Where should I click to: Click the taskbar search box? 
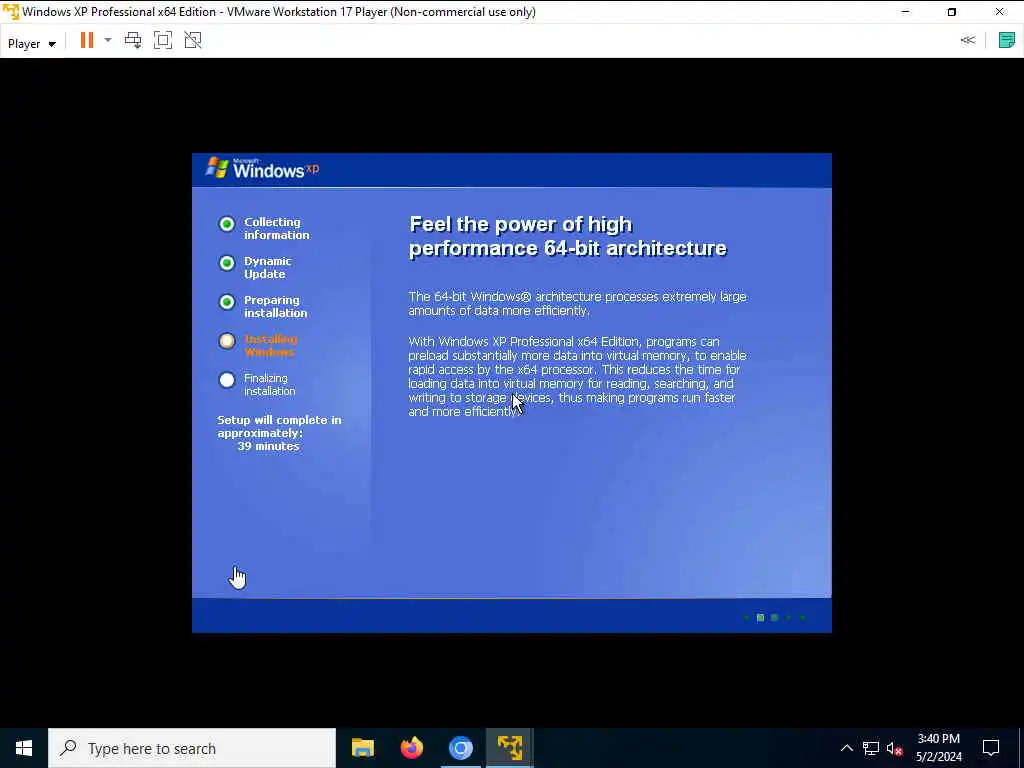point(192,748)
